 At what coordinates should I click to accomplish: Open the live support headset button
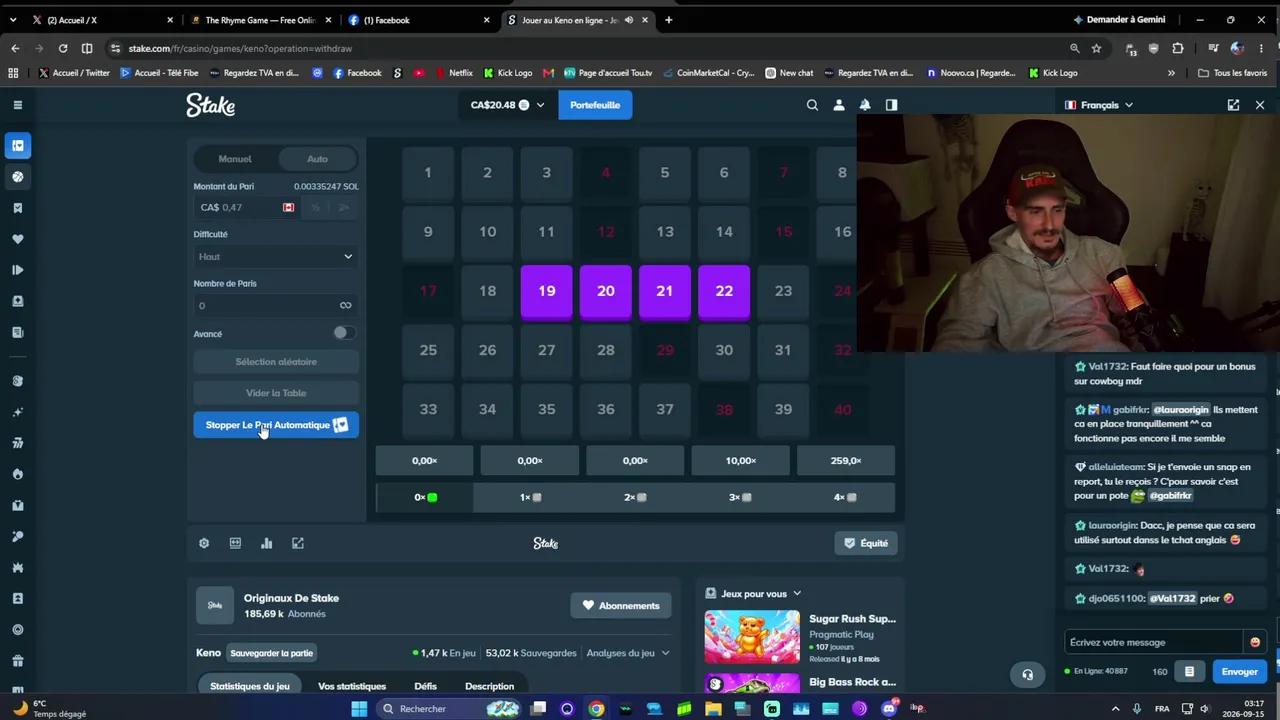pyautogui.click(x=1027, y=675)
